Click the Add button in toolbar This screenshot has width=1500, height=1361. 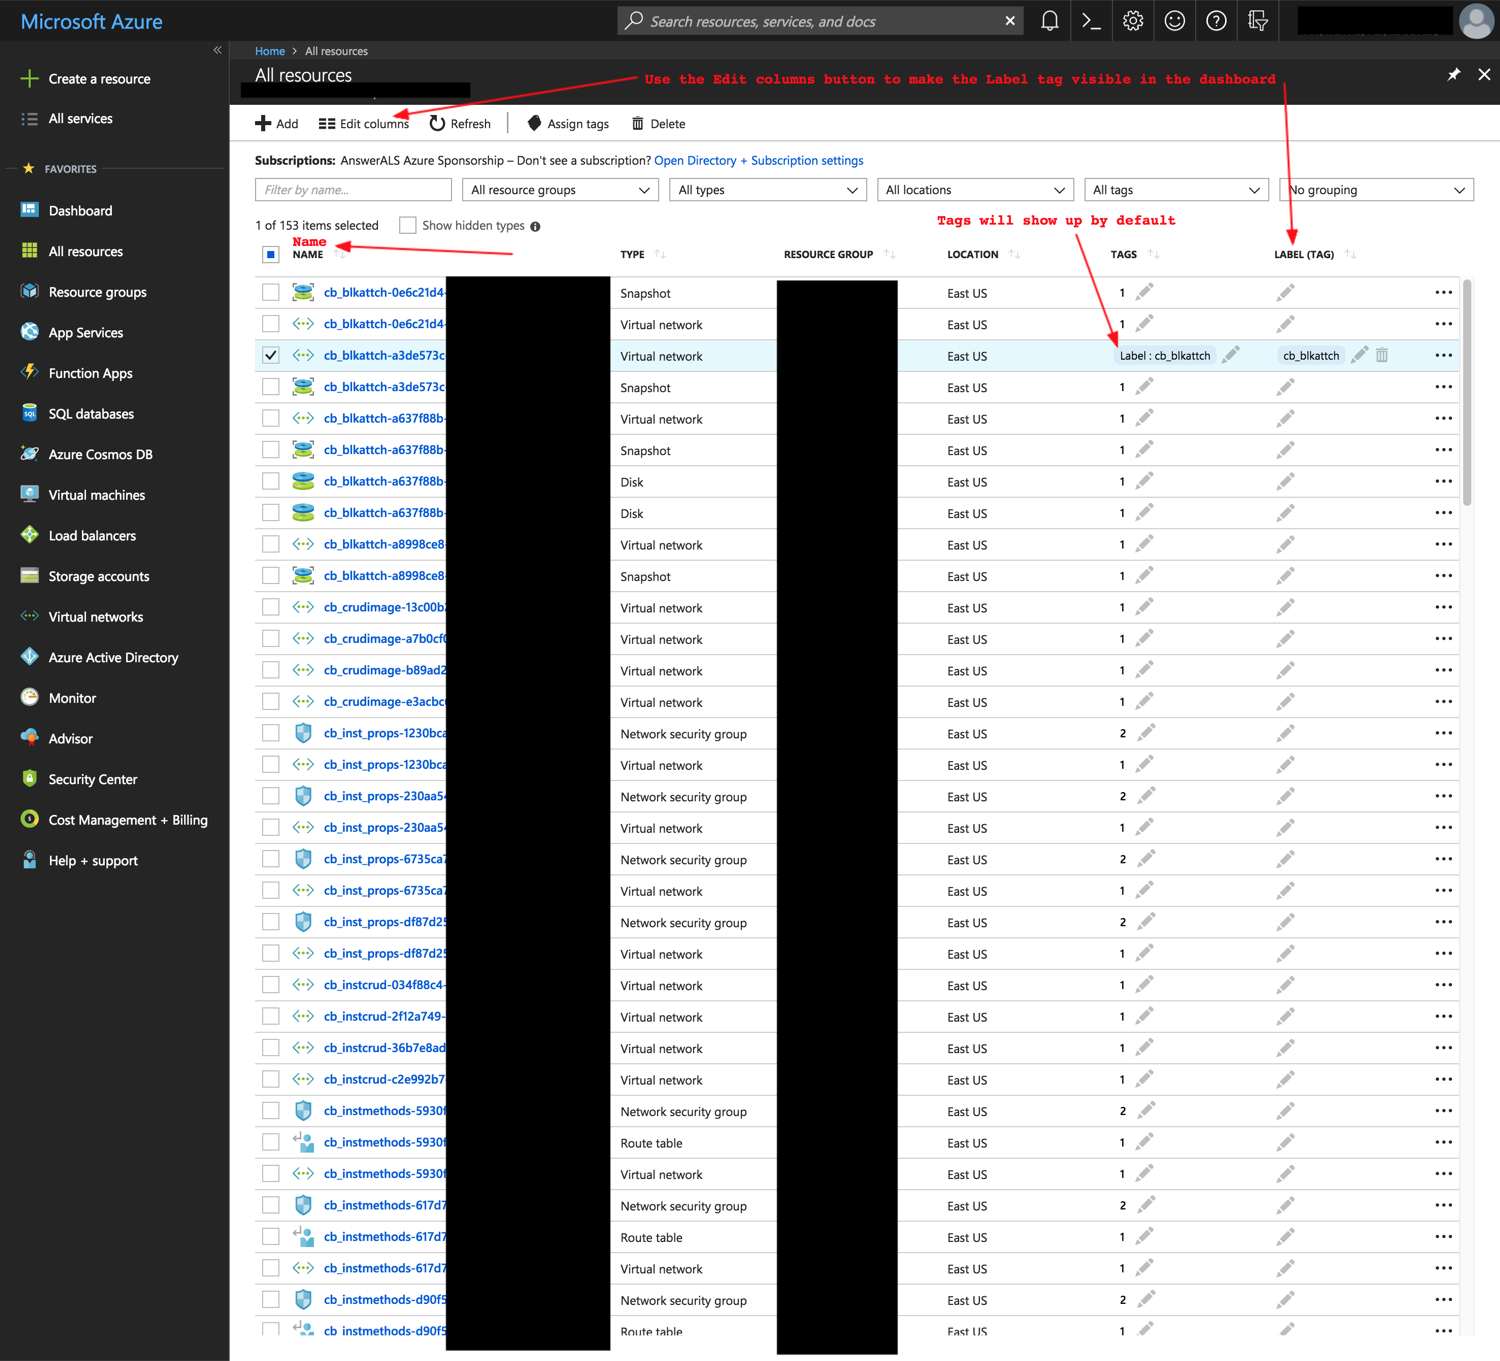tap(277, 123)
